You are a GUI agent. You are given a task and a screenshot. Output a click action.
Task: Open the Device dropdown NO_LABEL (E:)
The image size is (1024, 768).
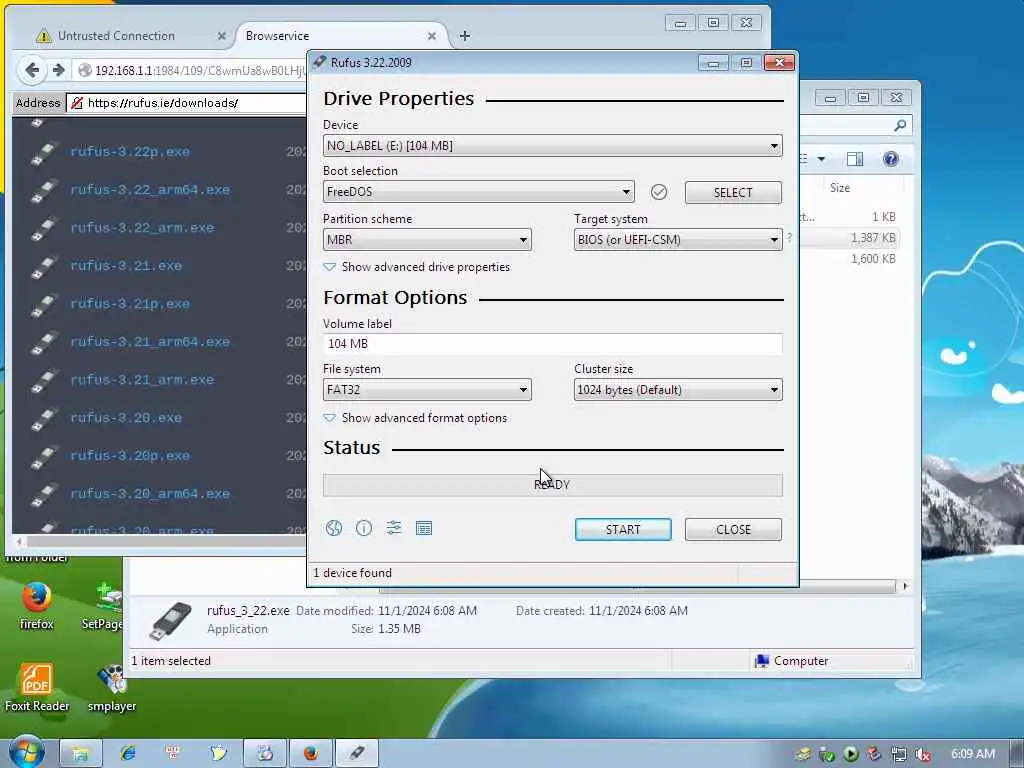coord(552,146)
